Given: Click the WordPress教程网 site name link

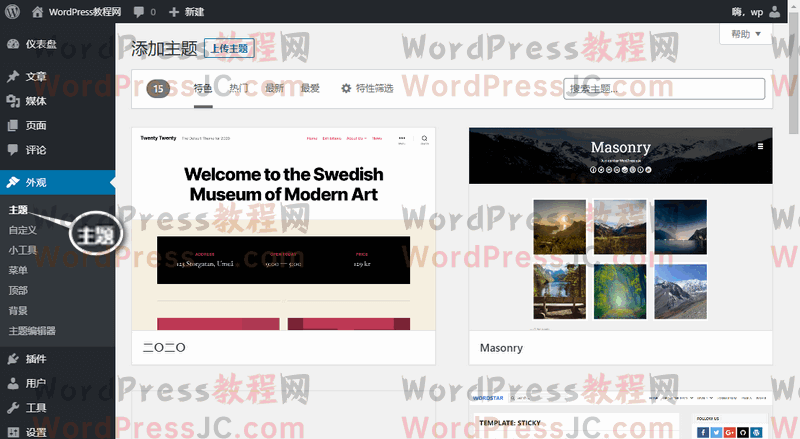Looking at the screenshot, I should pos(85,12).
